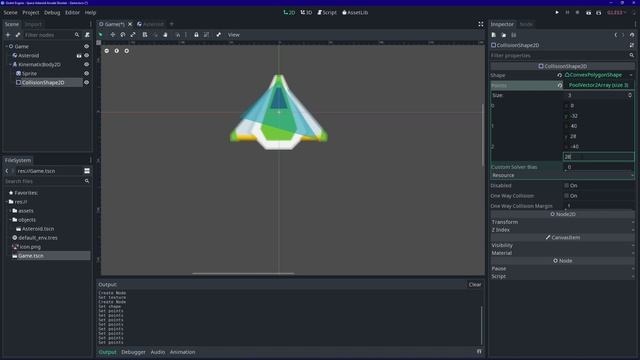This screenshot has height=360, width=640.
Task: Switch to the Debugger bottom tab
Action: coord(133,352)
